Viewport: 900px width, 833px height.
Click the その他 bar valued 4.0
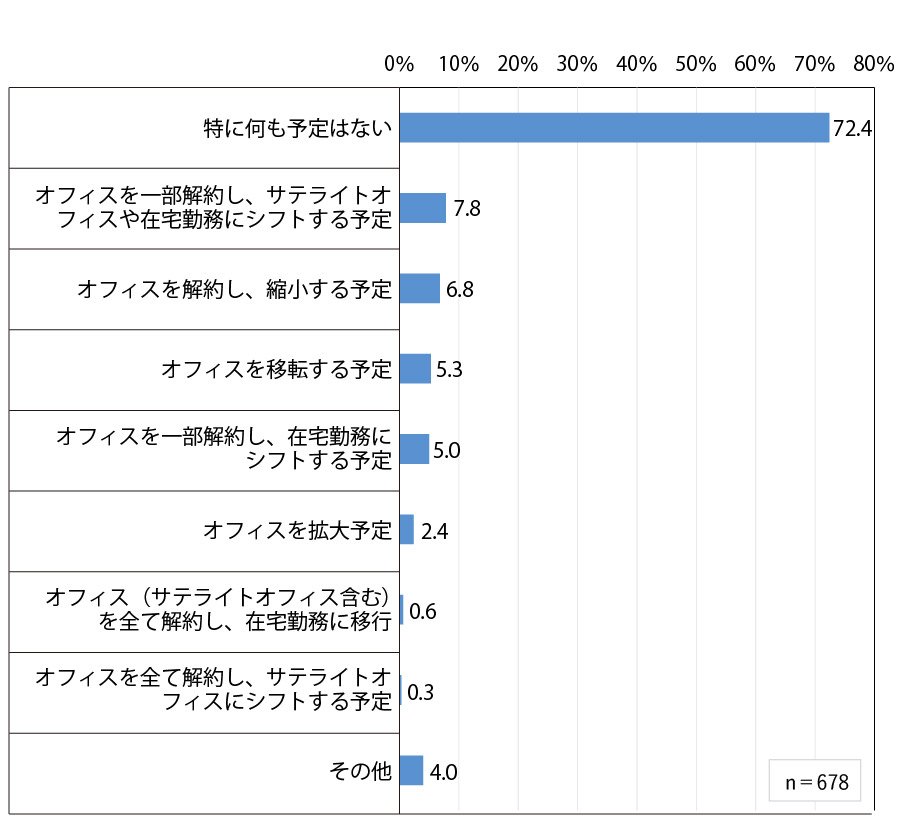pyautogui.click(x=411, y=770)
